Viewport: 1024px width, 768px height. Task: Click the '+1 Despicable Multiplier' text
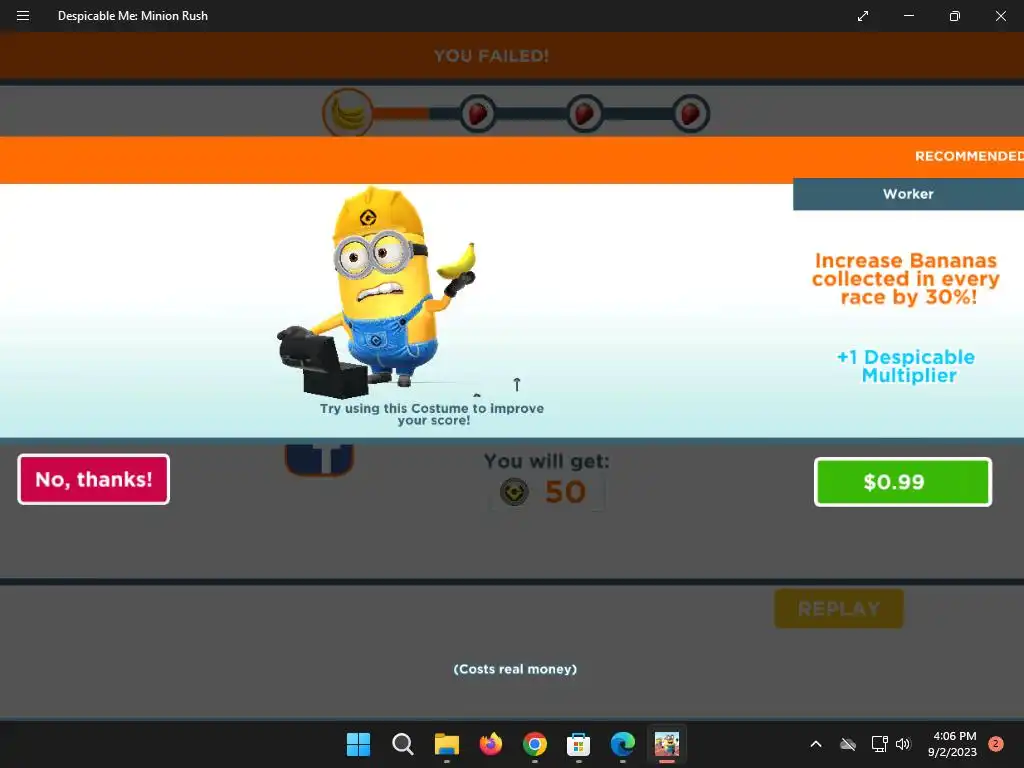click(x=906, y=366)
